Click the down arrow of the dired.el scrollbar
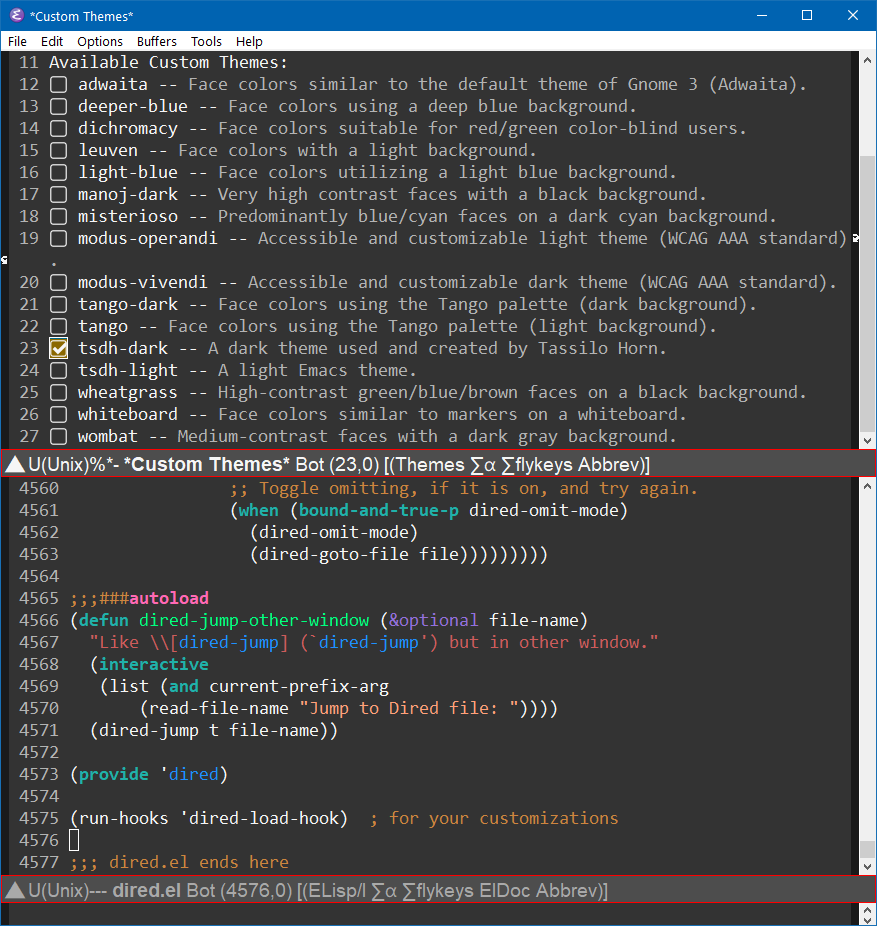 (x=867, y=867)
